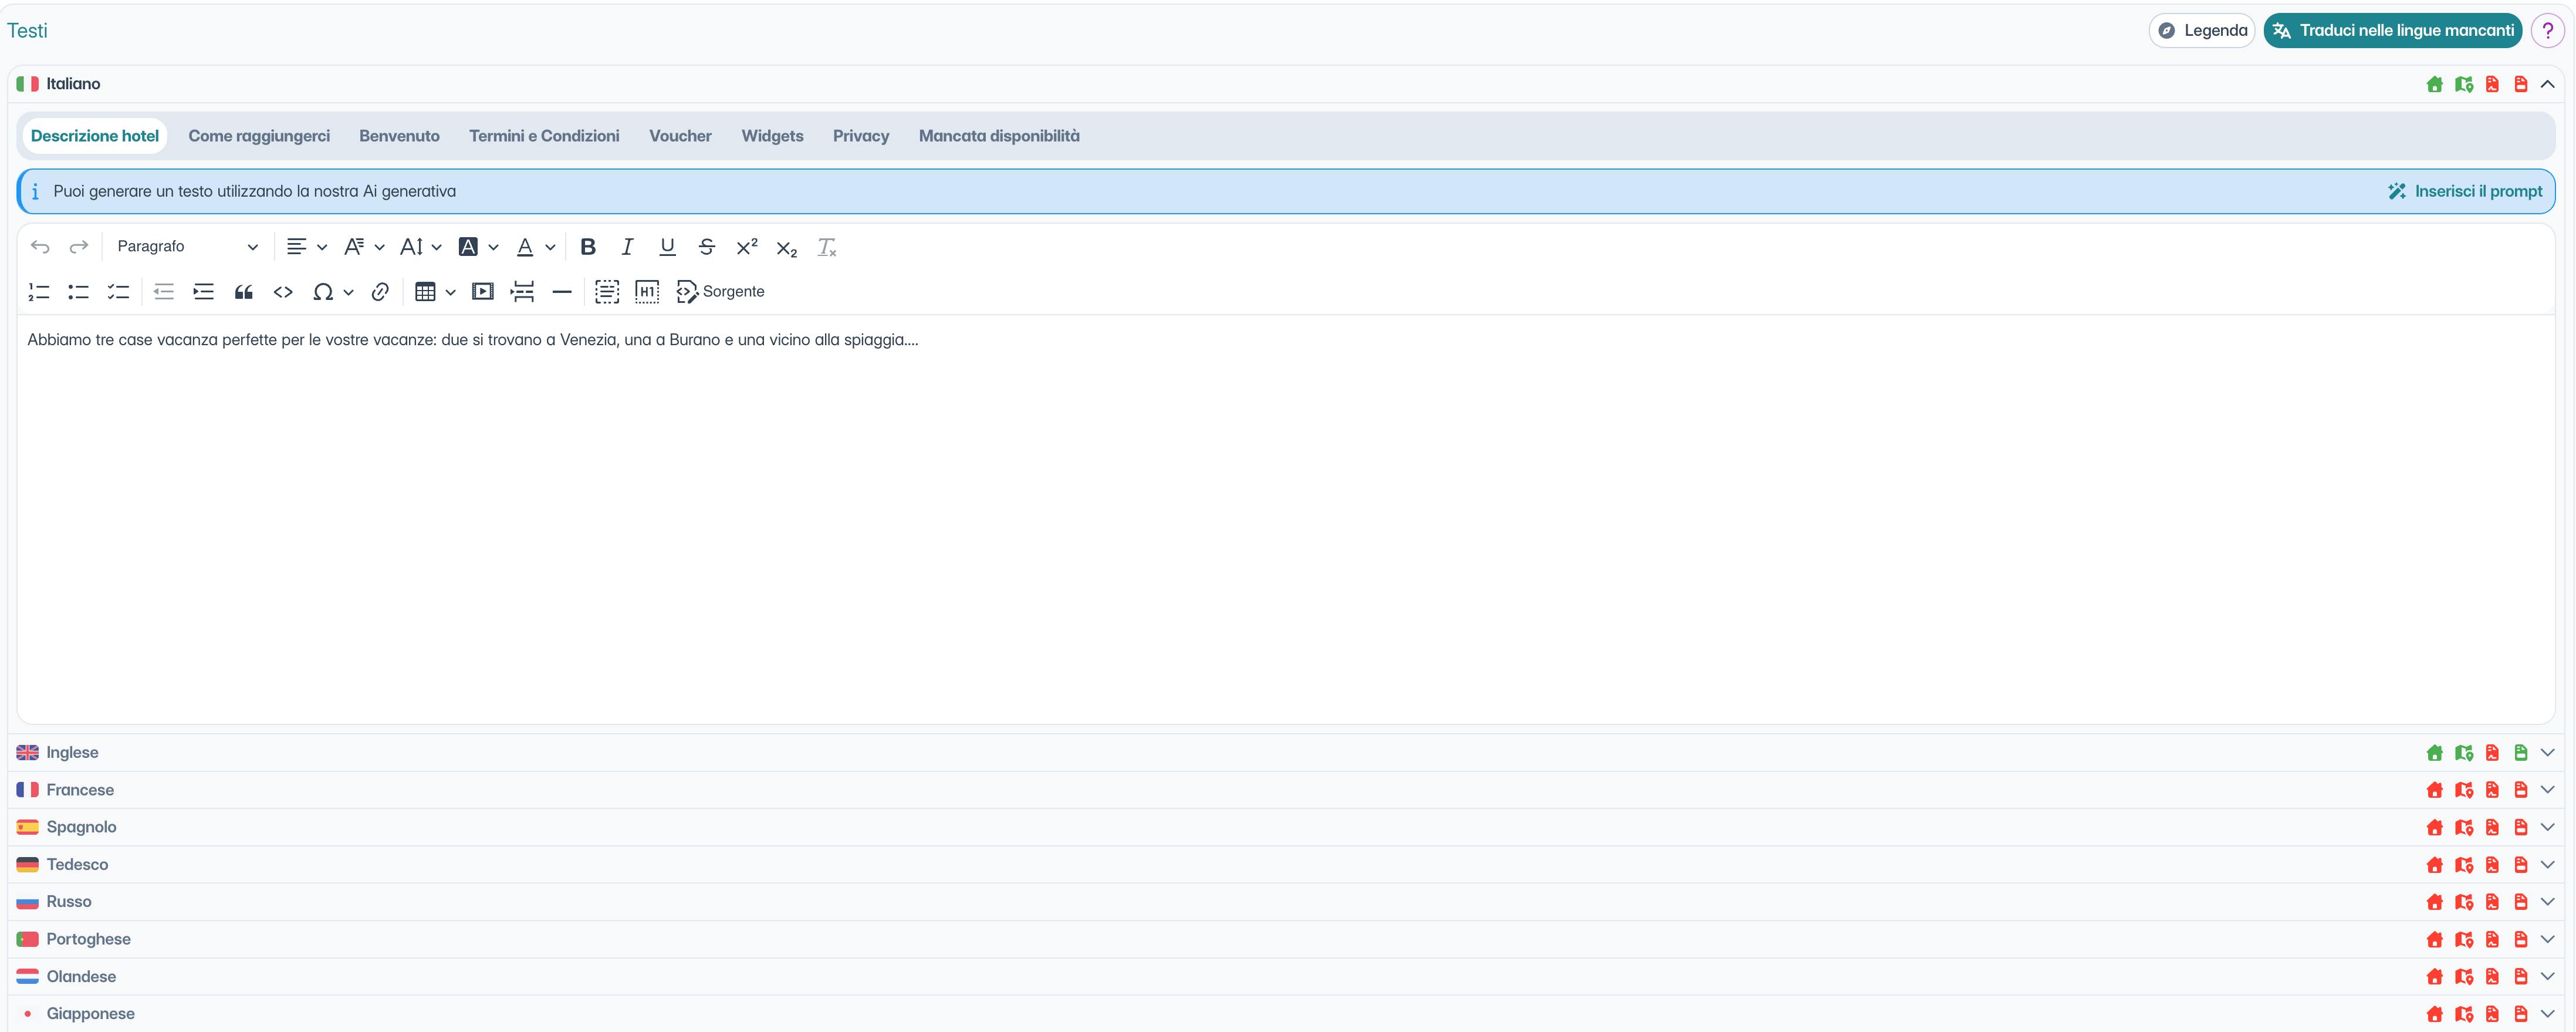Click the insert link icon

[x=380, y=292]
